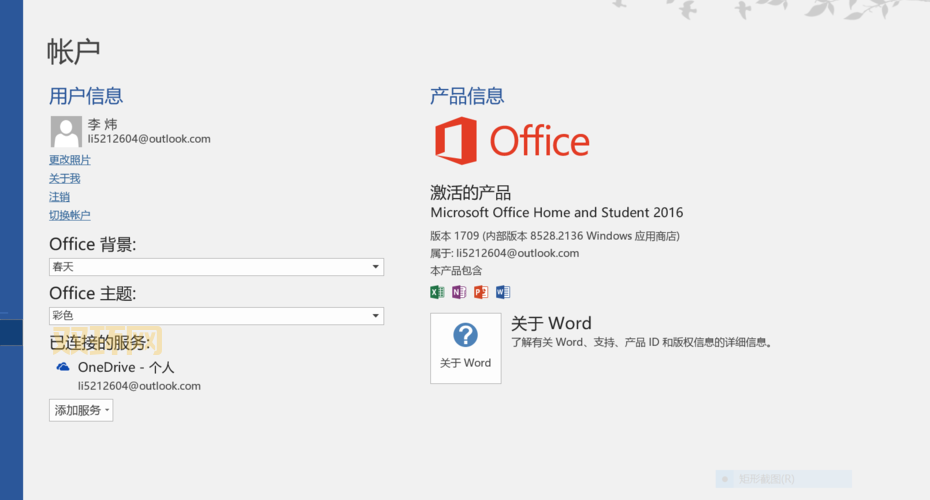
Task: Click the Word product icon
Action: click(x=503, y=292)
